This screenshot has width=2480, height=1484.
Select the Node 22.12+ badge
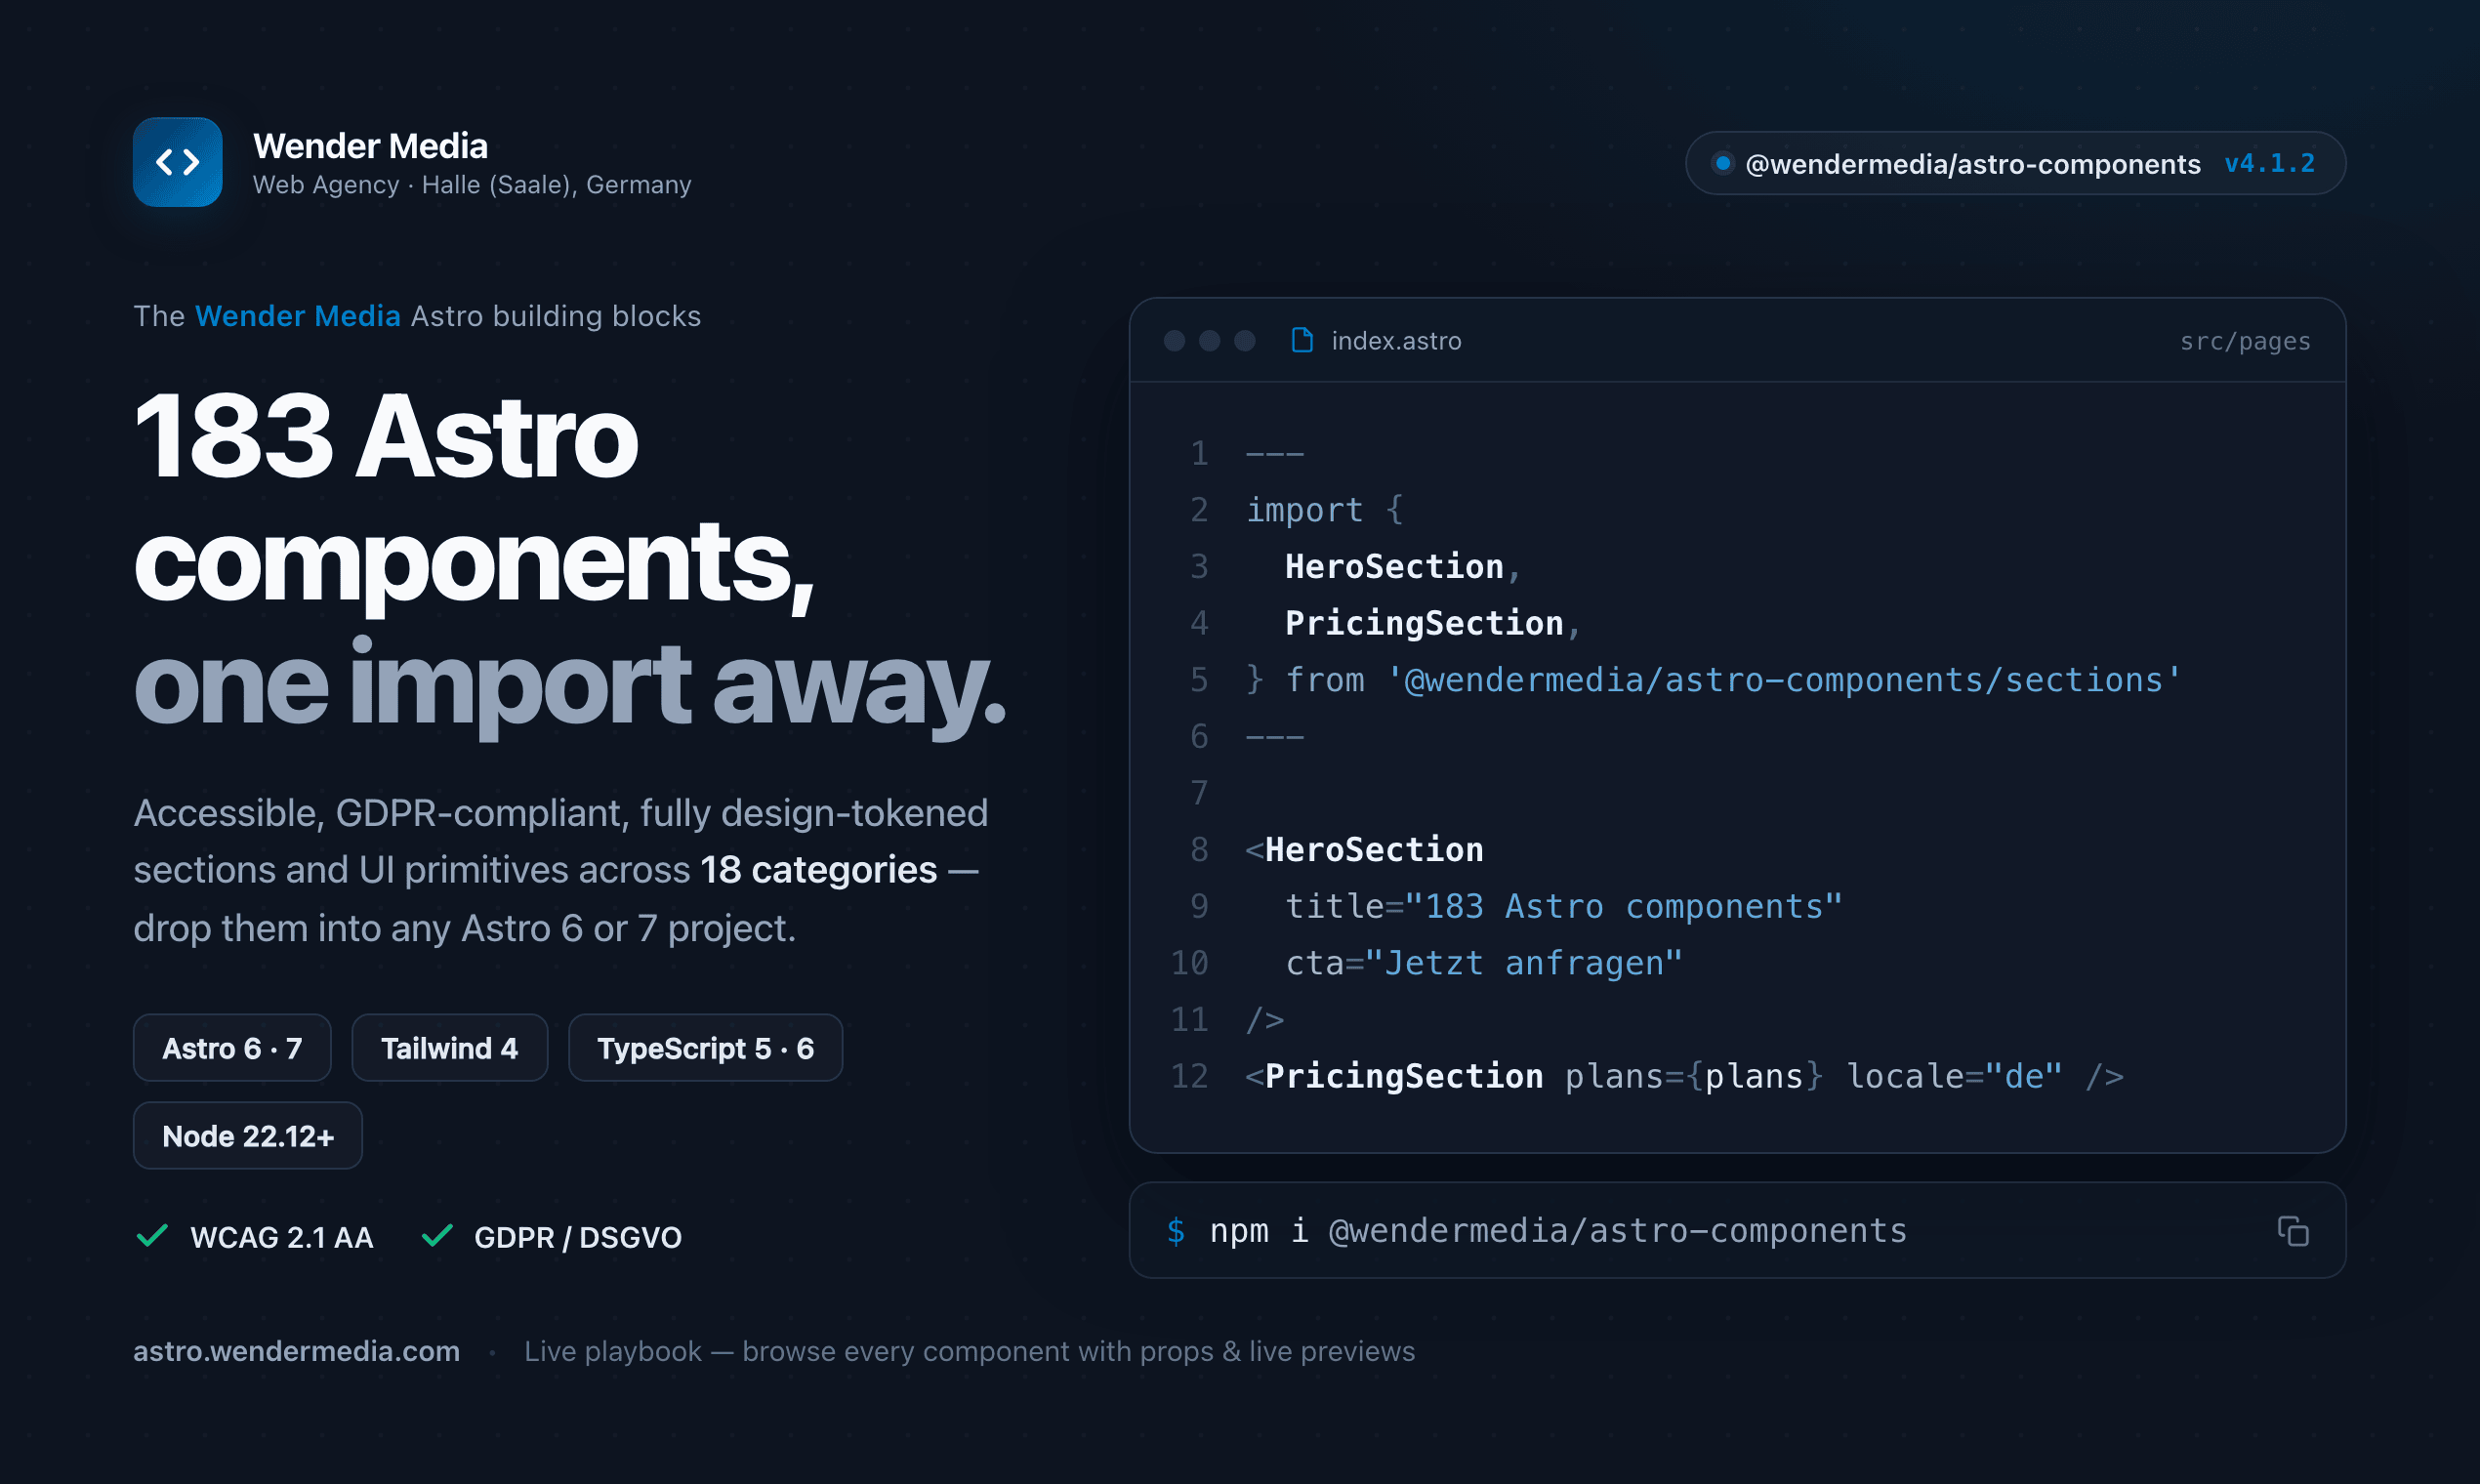pyautogui.click(x=248, y=1136)
